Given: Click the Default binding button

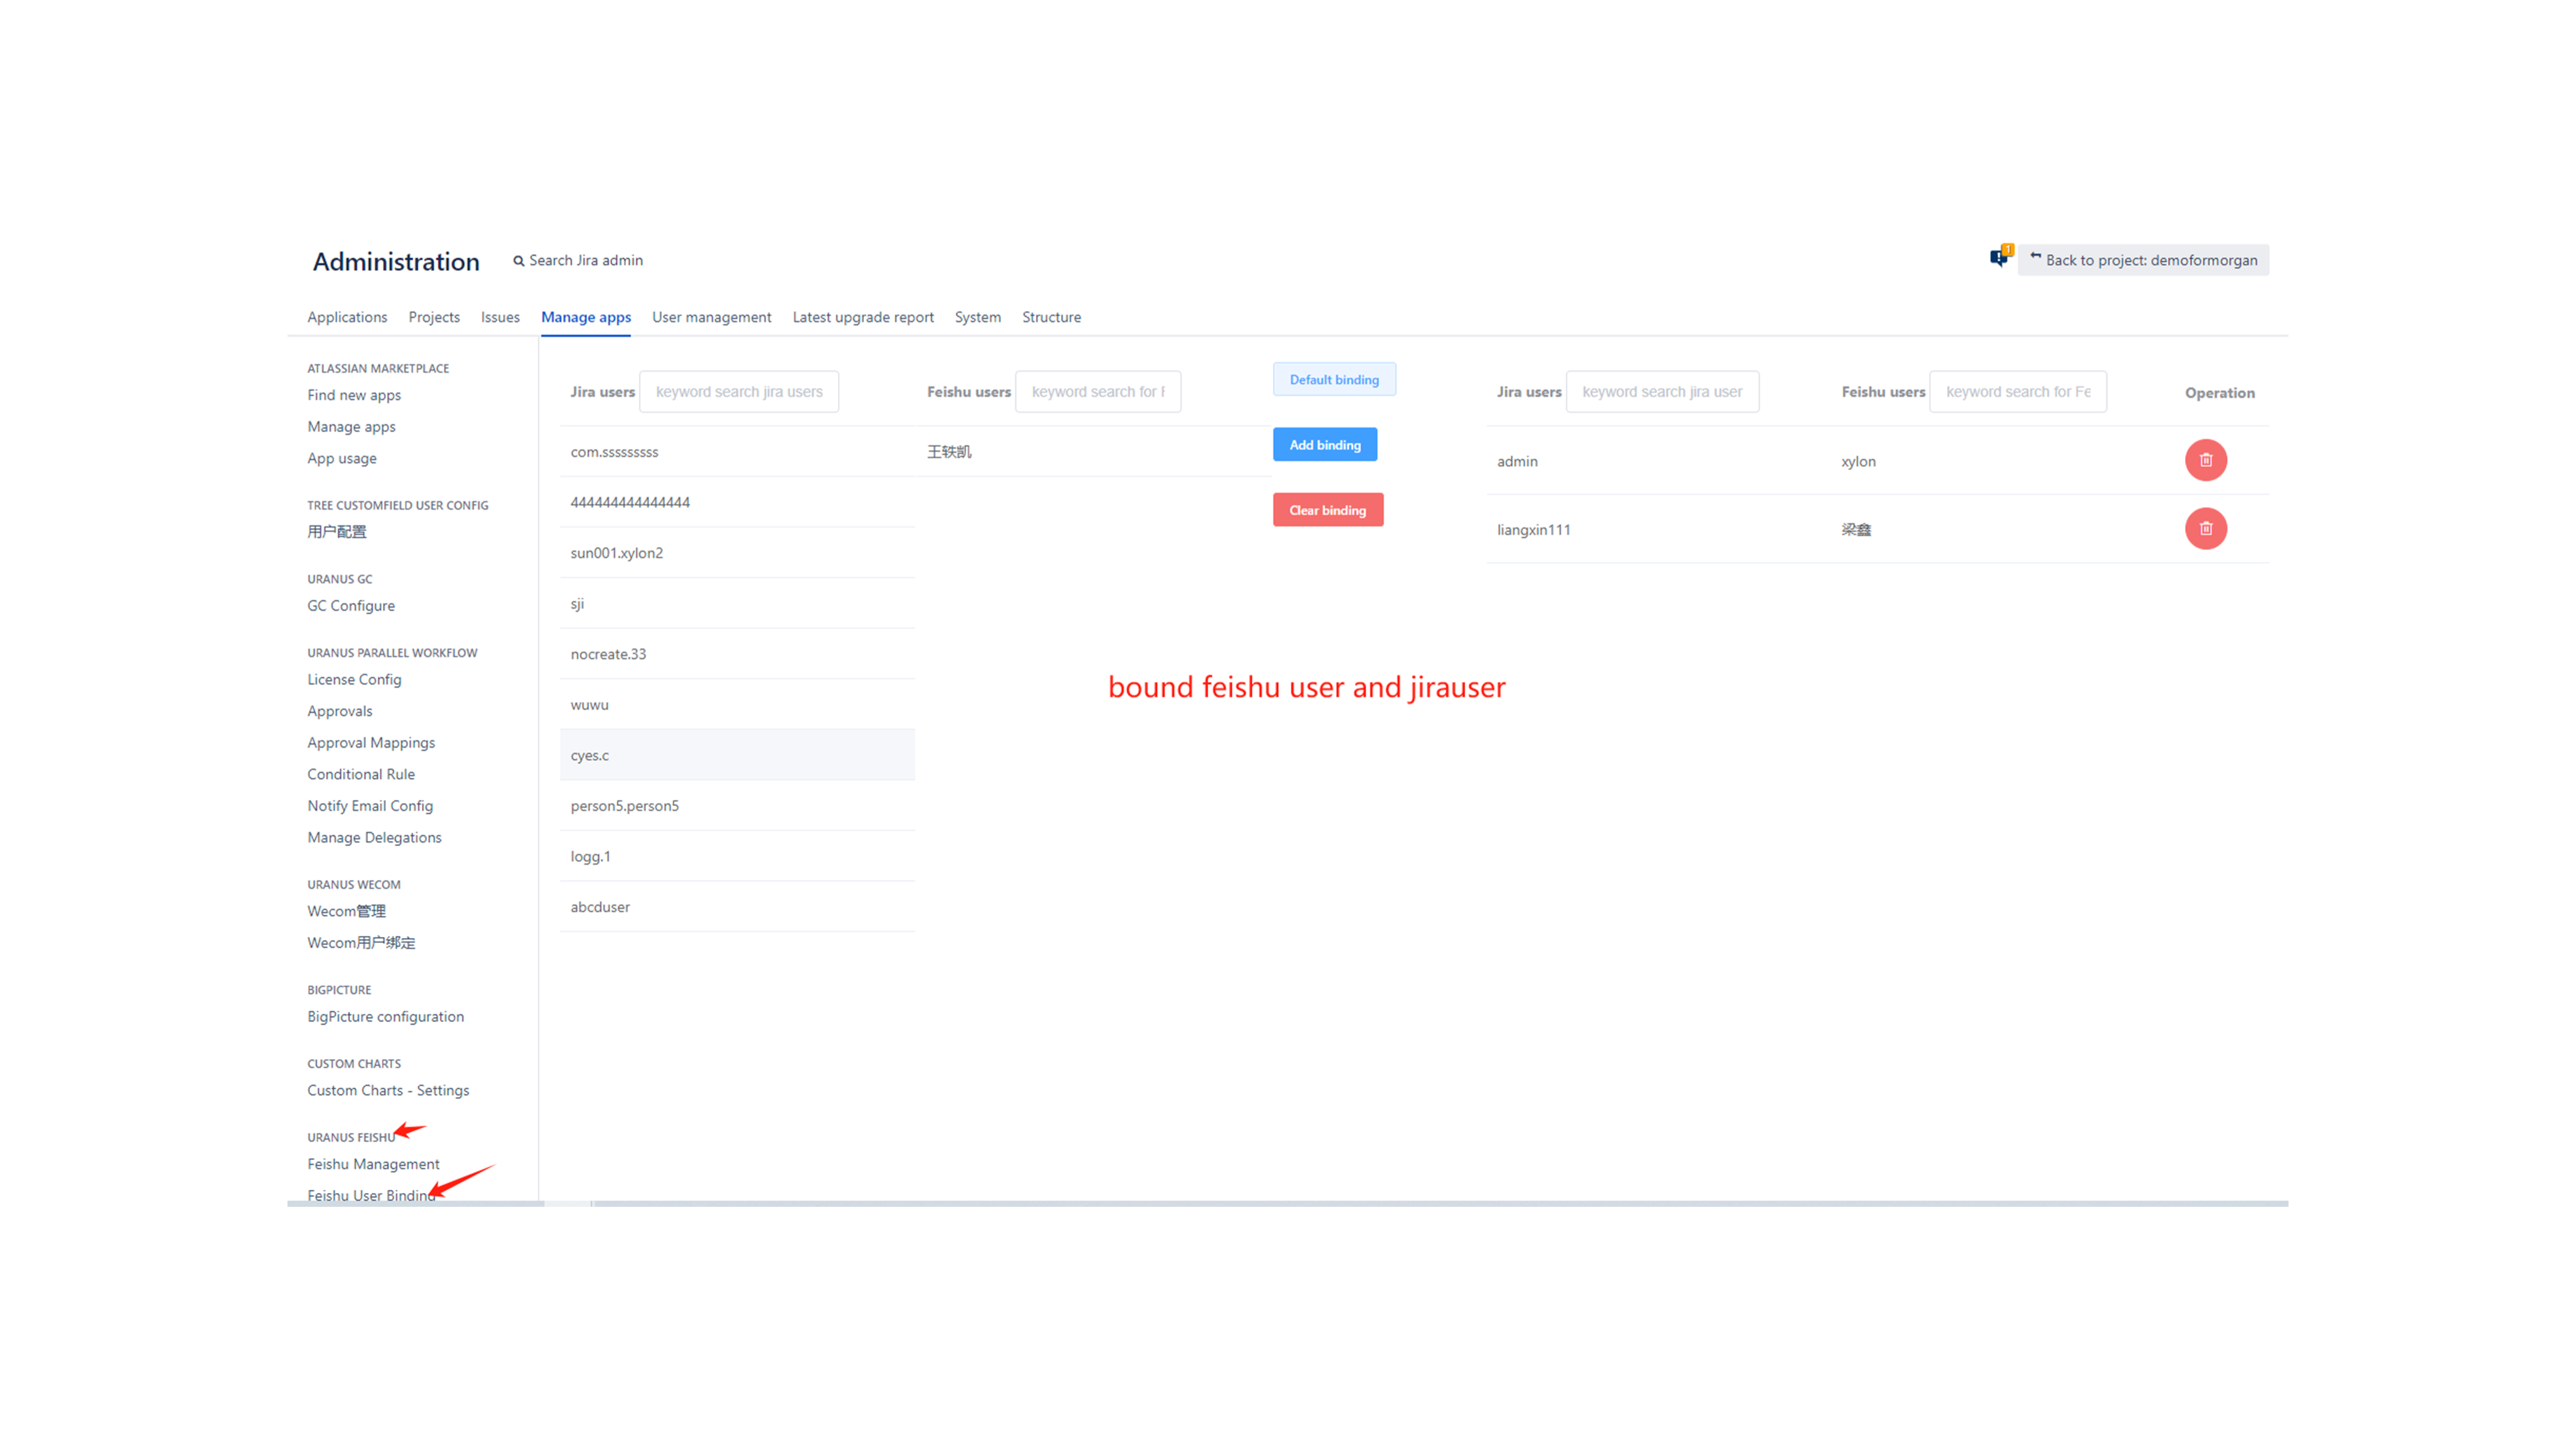Looking at the screenshot, I should coord(1334,379).
